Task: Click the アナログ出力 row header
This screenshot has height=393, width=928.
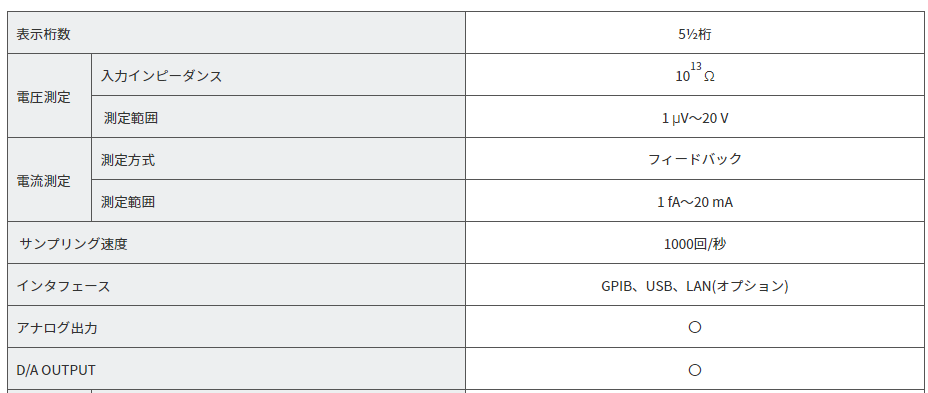Action: point(236,327)
